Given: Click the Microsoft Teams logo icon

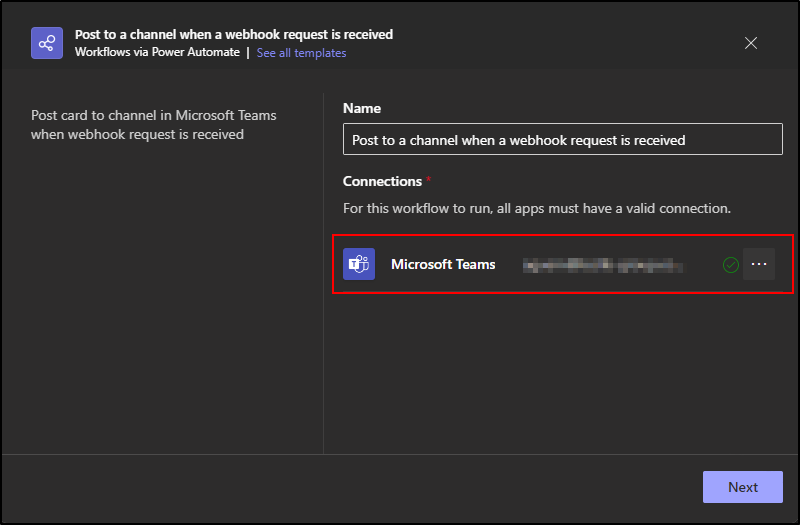Looking at the screenshot, I should (x=359, y=264).
